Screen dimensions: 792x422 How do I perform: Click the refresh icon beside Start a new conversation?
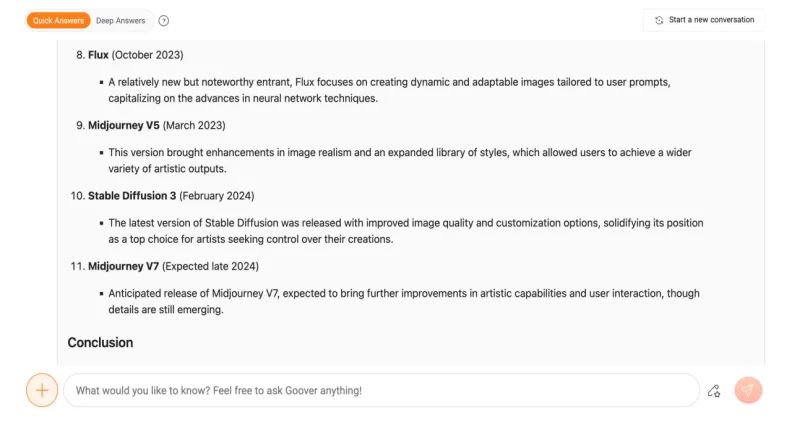pos(659,20)
